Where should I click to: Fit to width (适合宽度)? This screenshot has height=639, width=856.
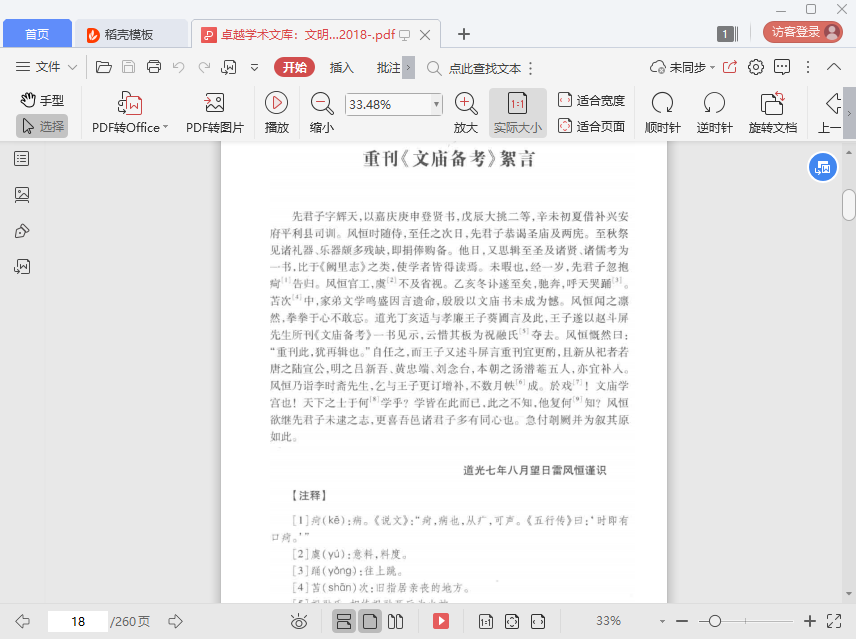tap(591, 100)
